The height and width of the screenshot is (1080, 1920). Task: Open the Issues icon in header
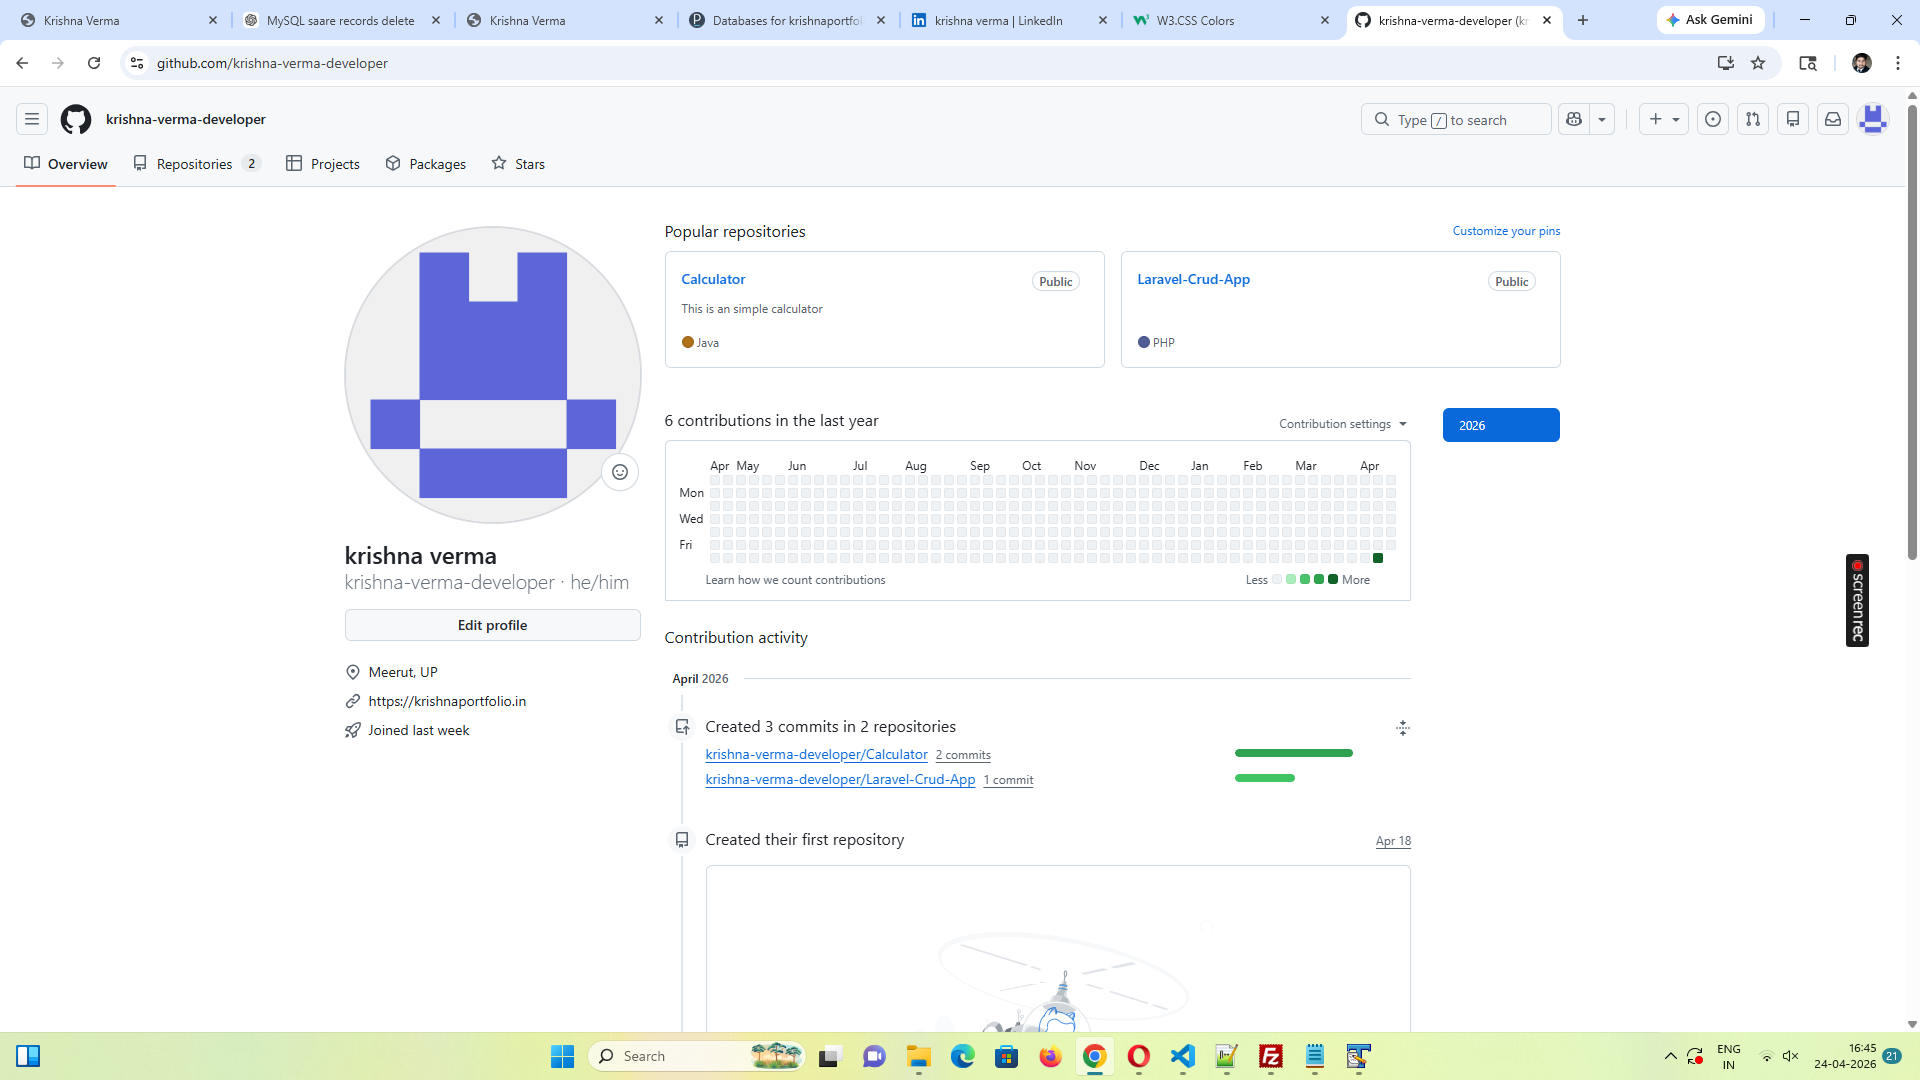click(x=1713, y=119)
